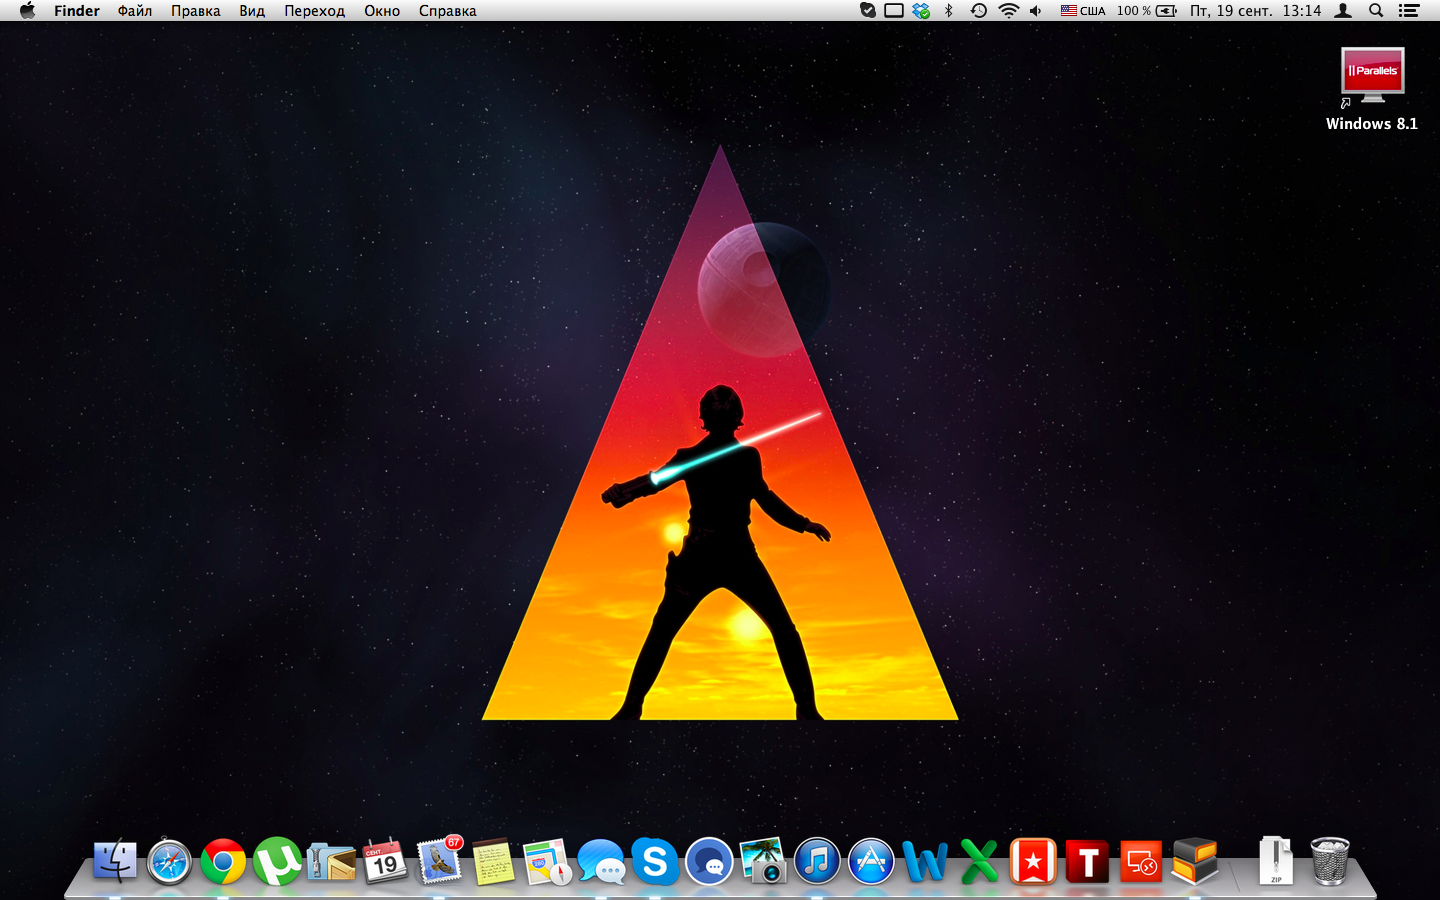Viewport: 1440px width, 900px height.
Task: Open Dropbox status menu in menu bar
Action: (921, 11)
